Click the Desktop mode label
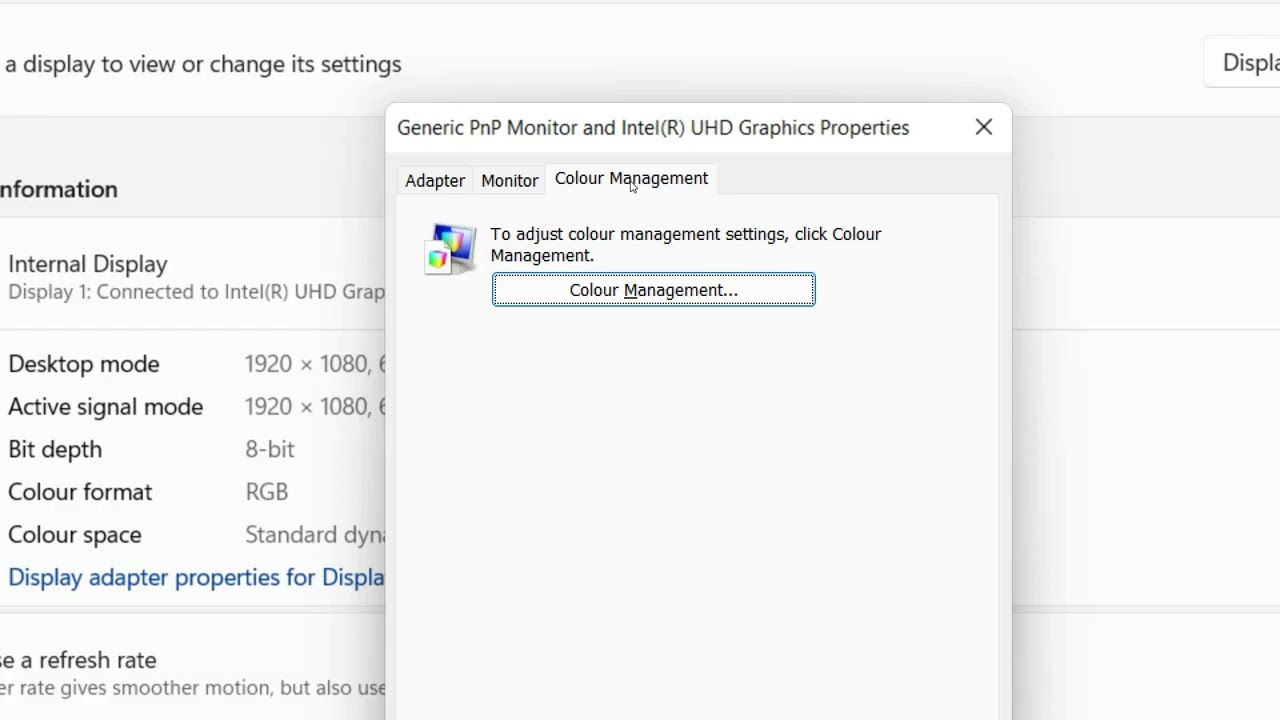This screenshot has width=1280, height=720. [84, 364]
